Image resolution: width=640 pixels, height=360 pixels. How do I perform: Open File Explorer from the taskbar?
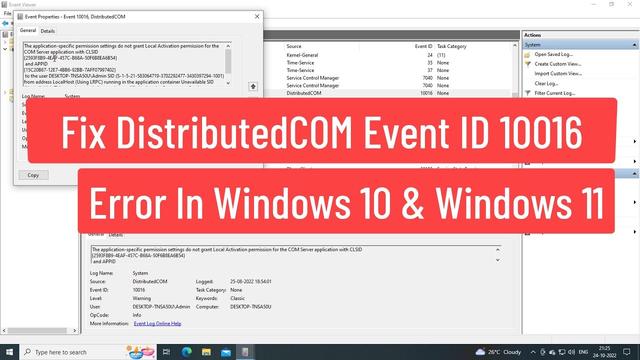[206, 352]
